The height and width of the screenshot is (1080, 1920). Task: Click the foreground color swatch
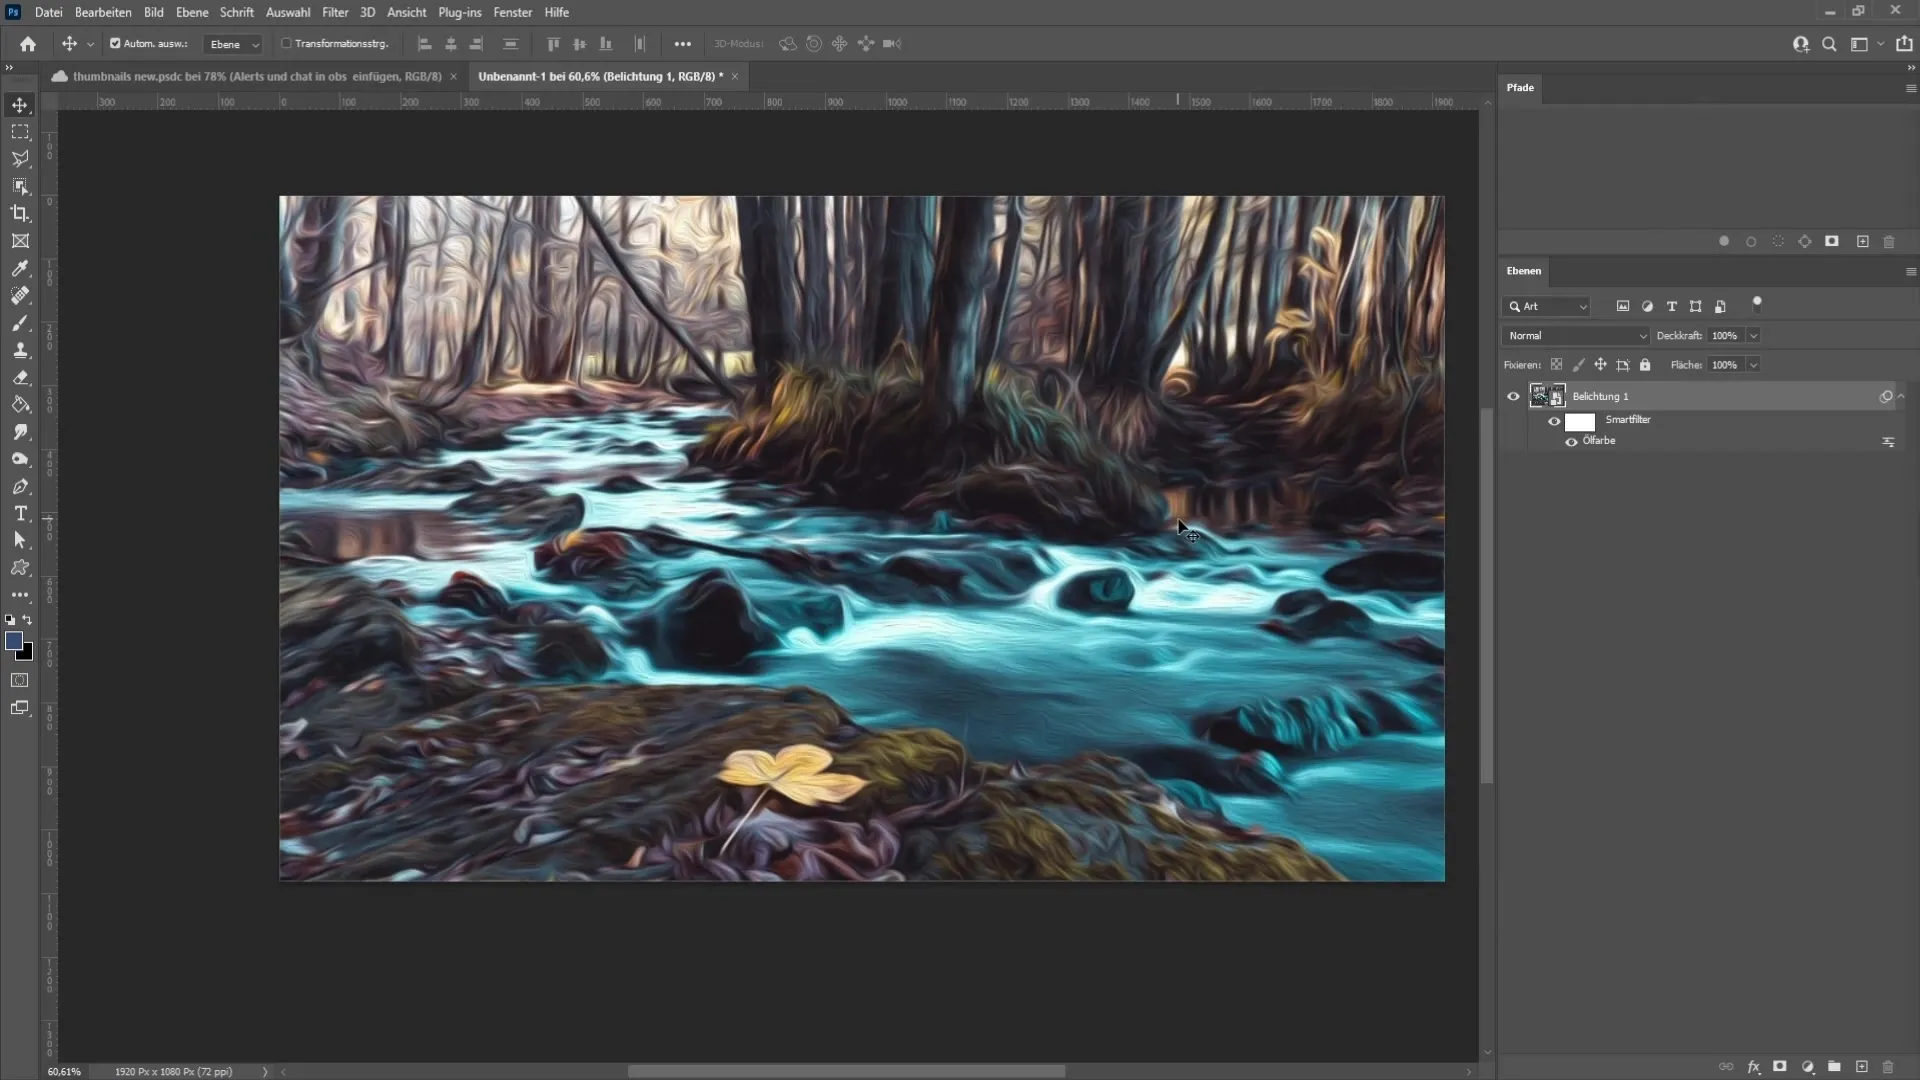14,641
